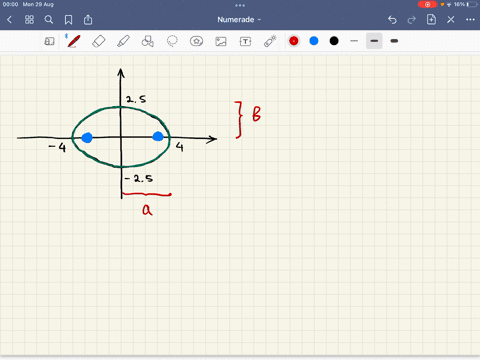Image resolution: width=480 pixels, height=360 pixels.
Task: Choose the black pen color
Action: point(334,41)
